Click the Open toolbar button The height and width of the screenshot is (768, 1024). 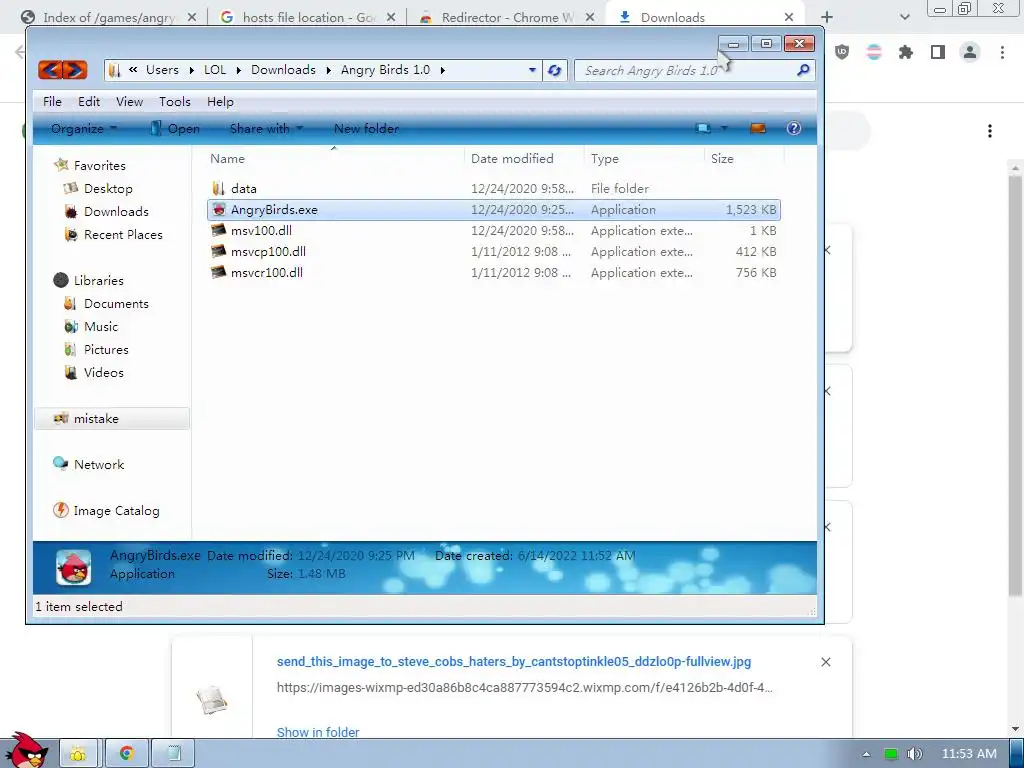(175, 128)
